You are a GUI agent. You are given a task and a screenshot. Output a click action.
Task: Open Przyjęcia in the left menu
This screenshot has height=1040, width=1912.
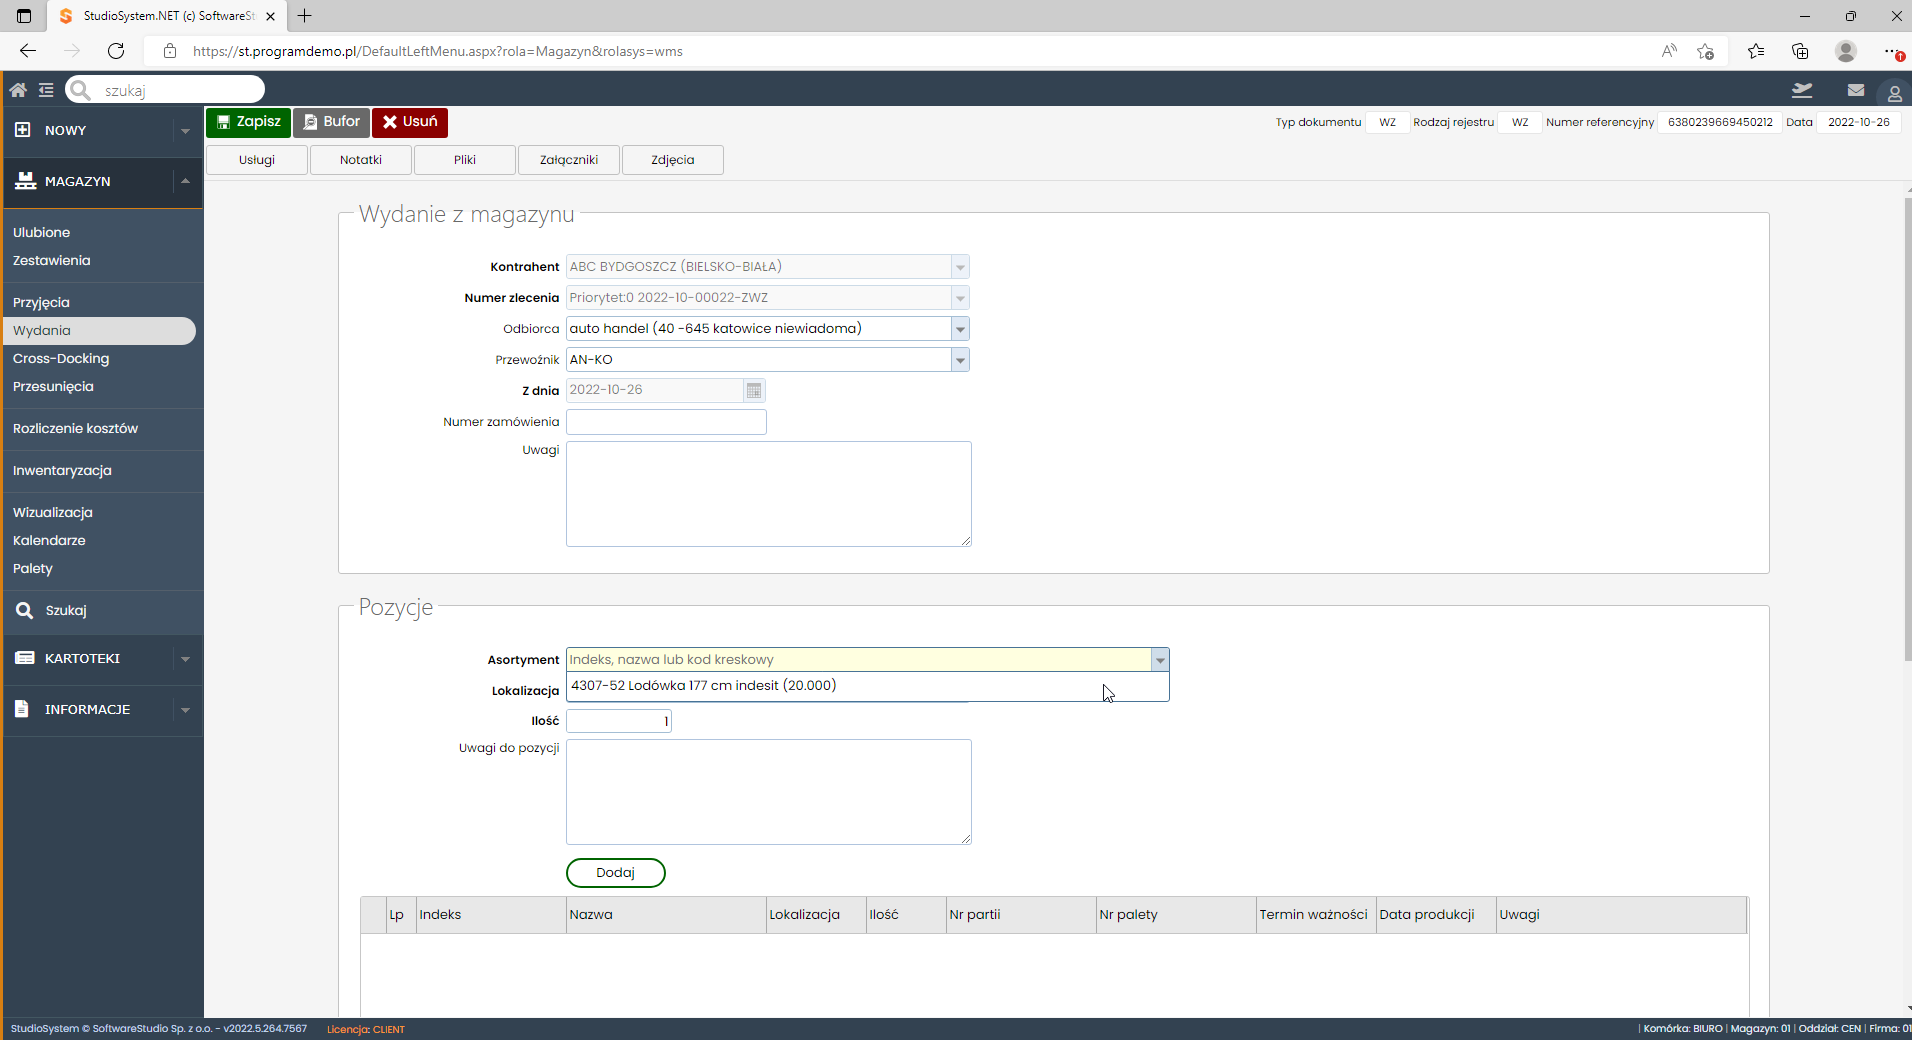point(41,303)
